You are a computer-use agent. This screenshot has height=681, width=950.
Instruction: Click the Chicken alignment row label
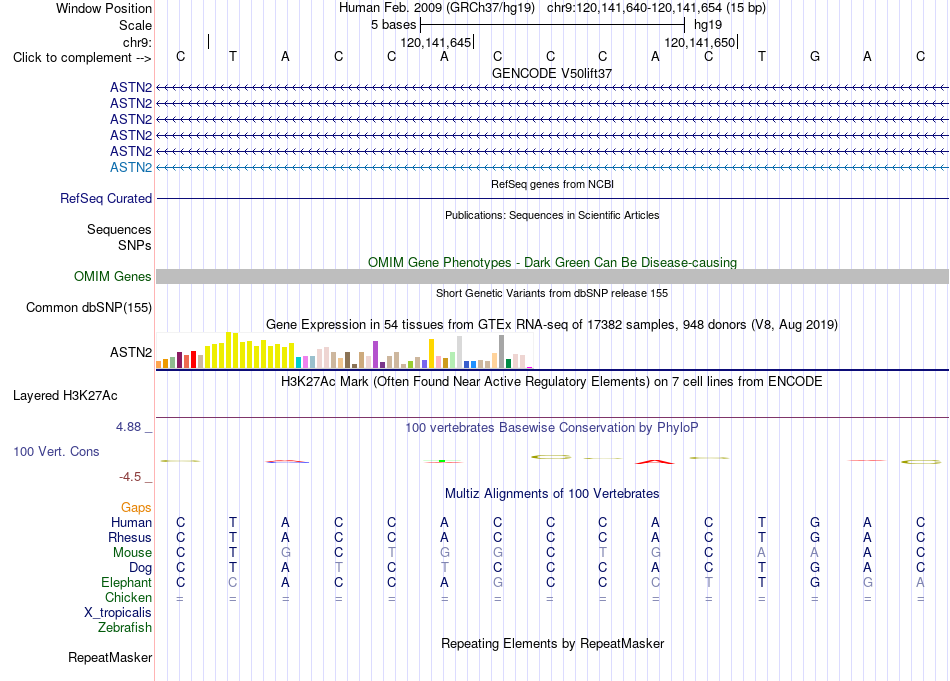click(x=128, y=597)
